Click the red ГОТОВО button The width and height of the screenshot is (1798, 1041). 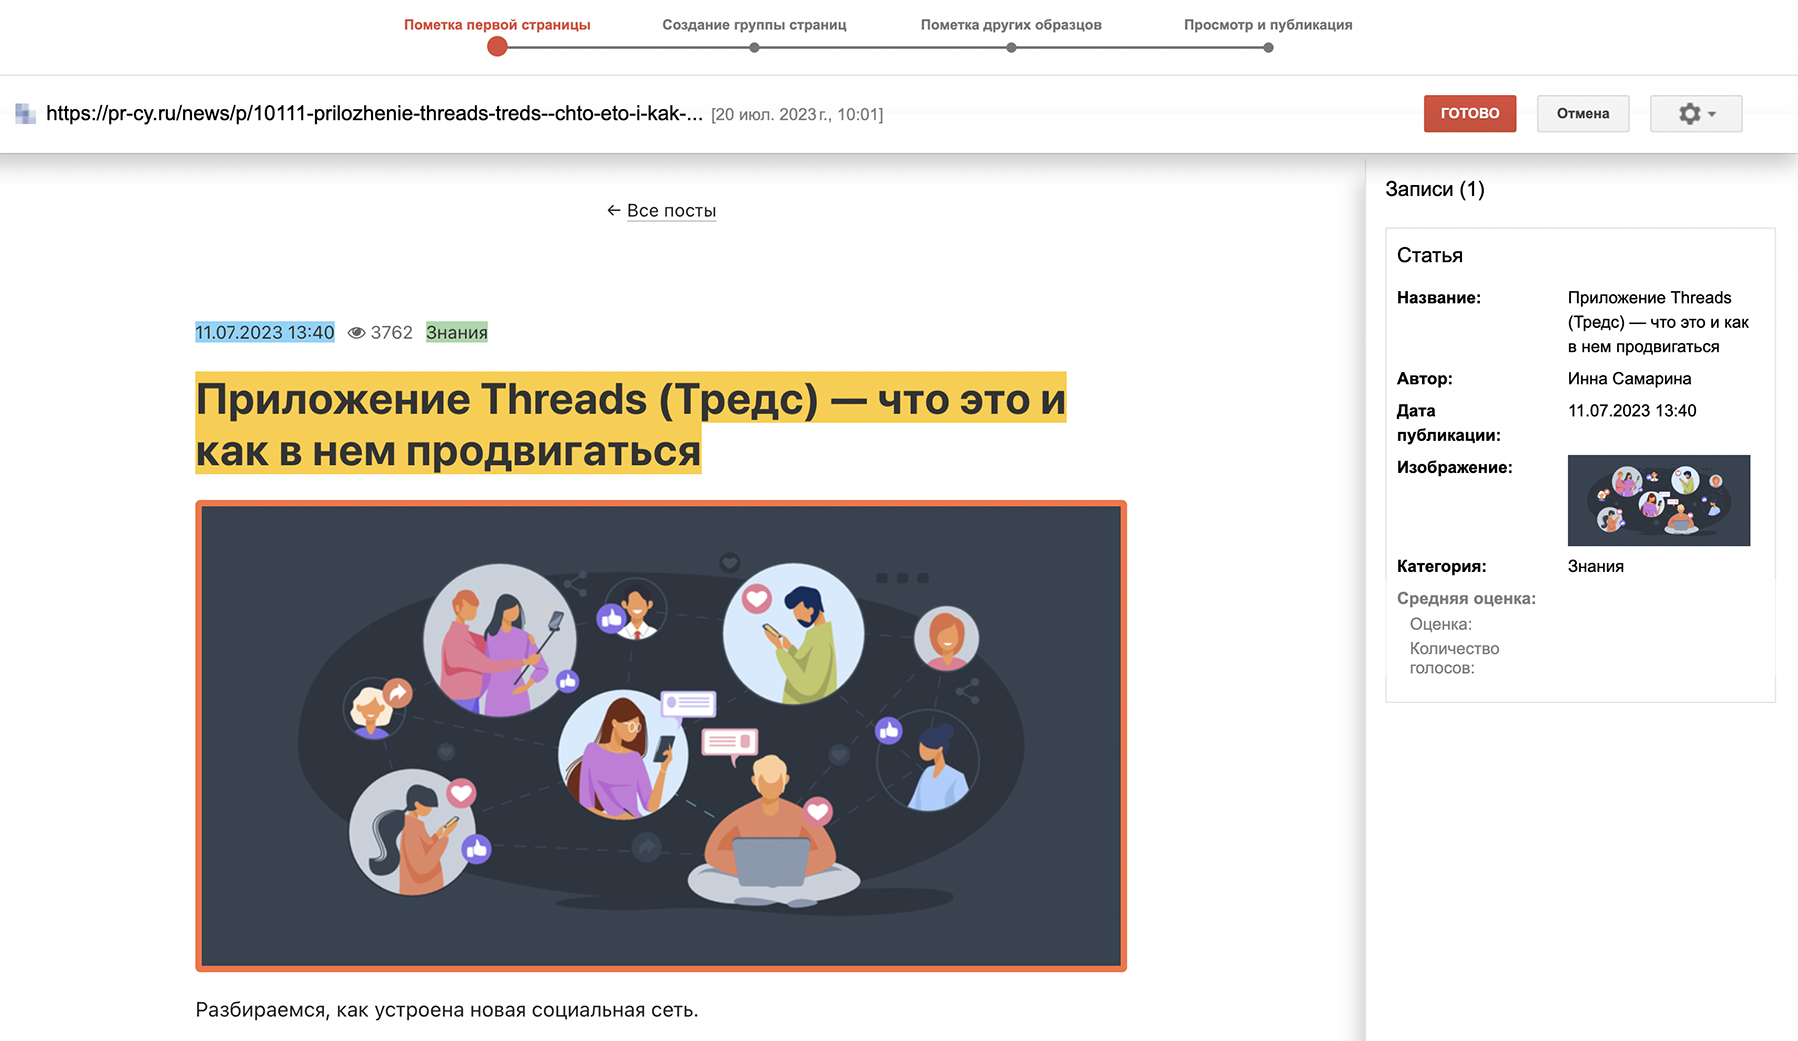(1469, 114)
